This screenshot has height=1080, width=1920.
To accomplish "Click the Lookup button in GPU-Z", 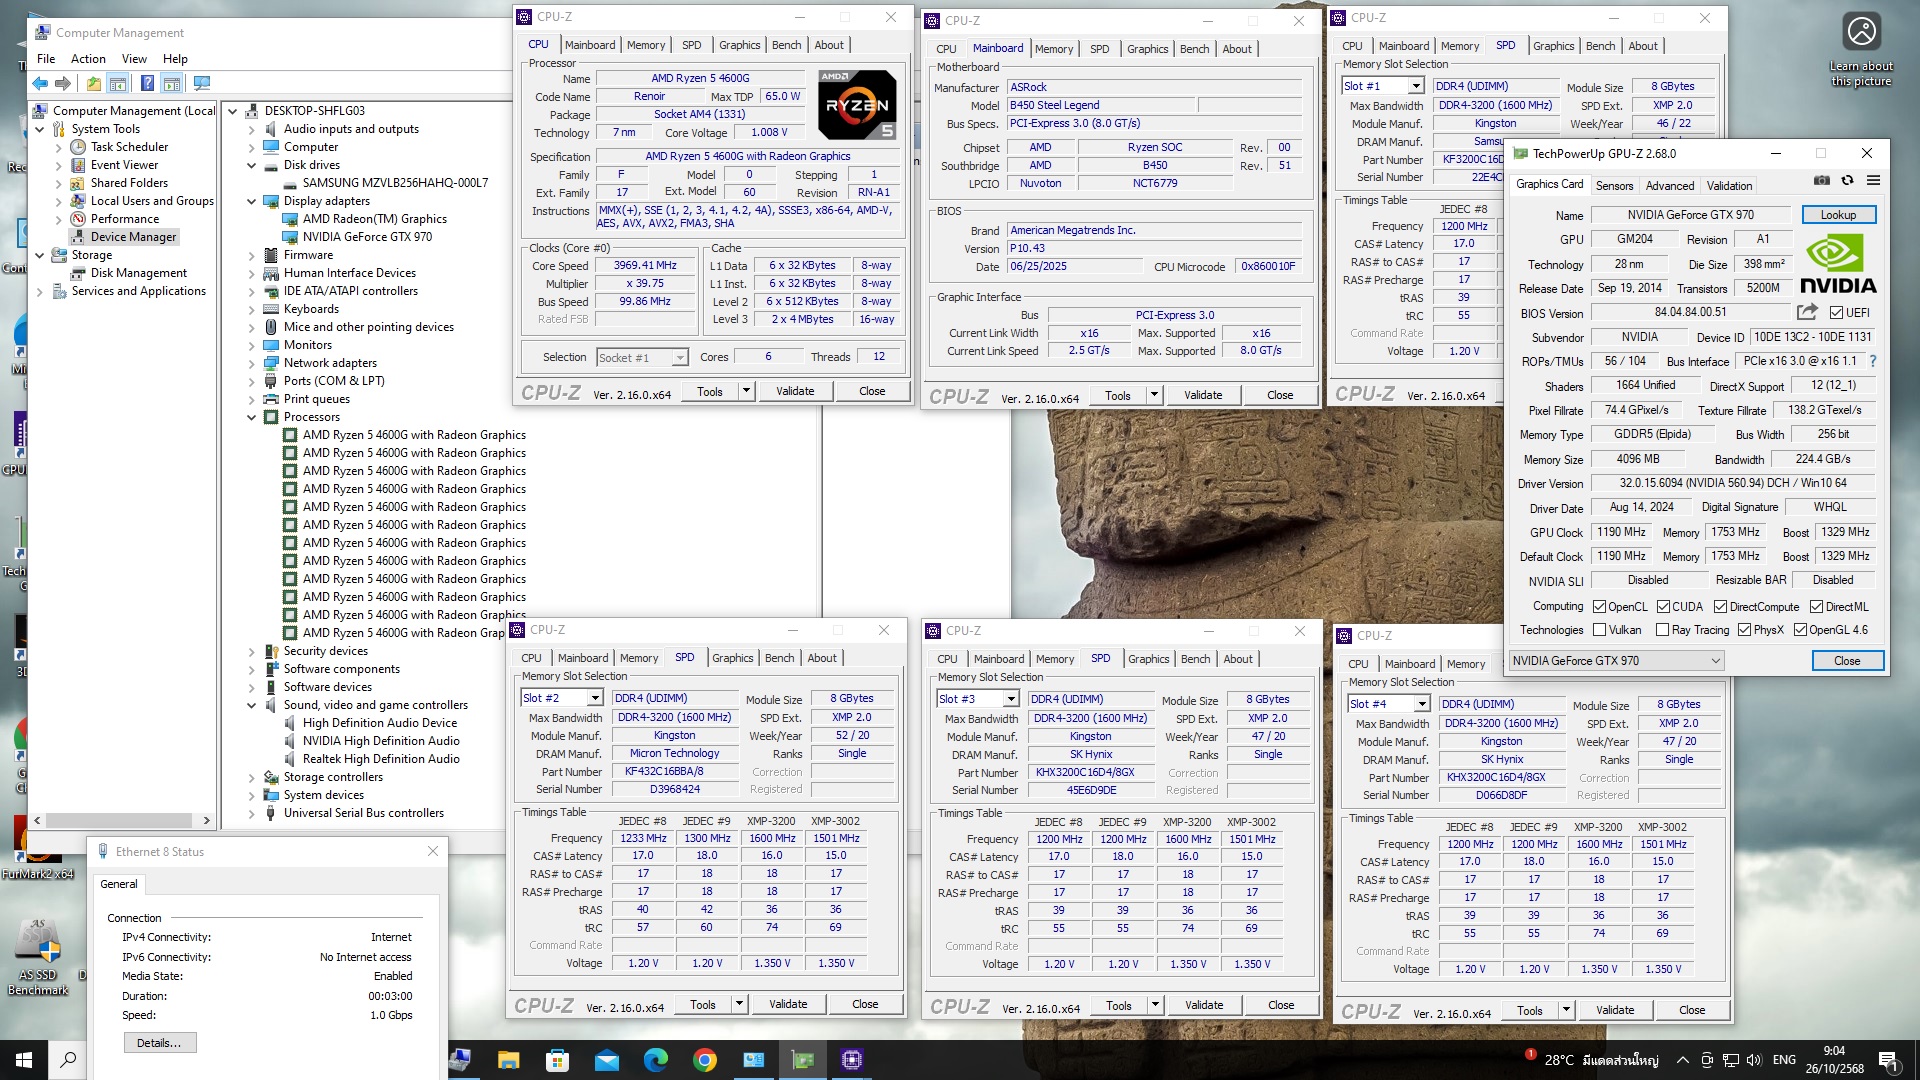I will point(1838,215).
